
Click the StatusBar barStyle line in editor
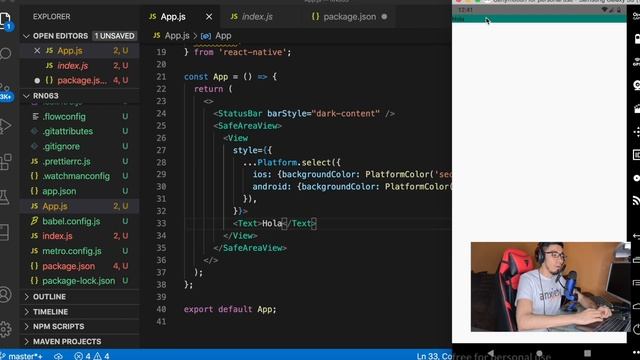coord(304,114)
